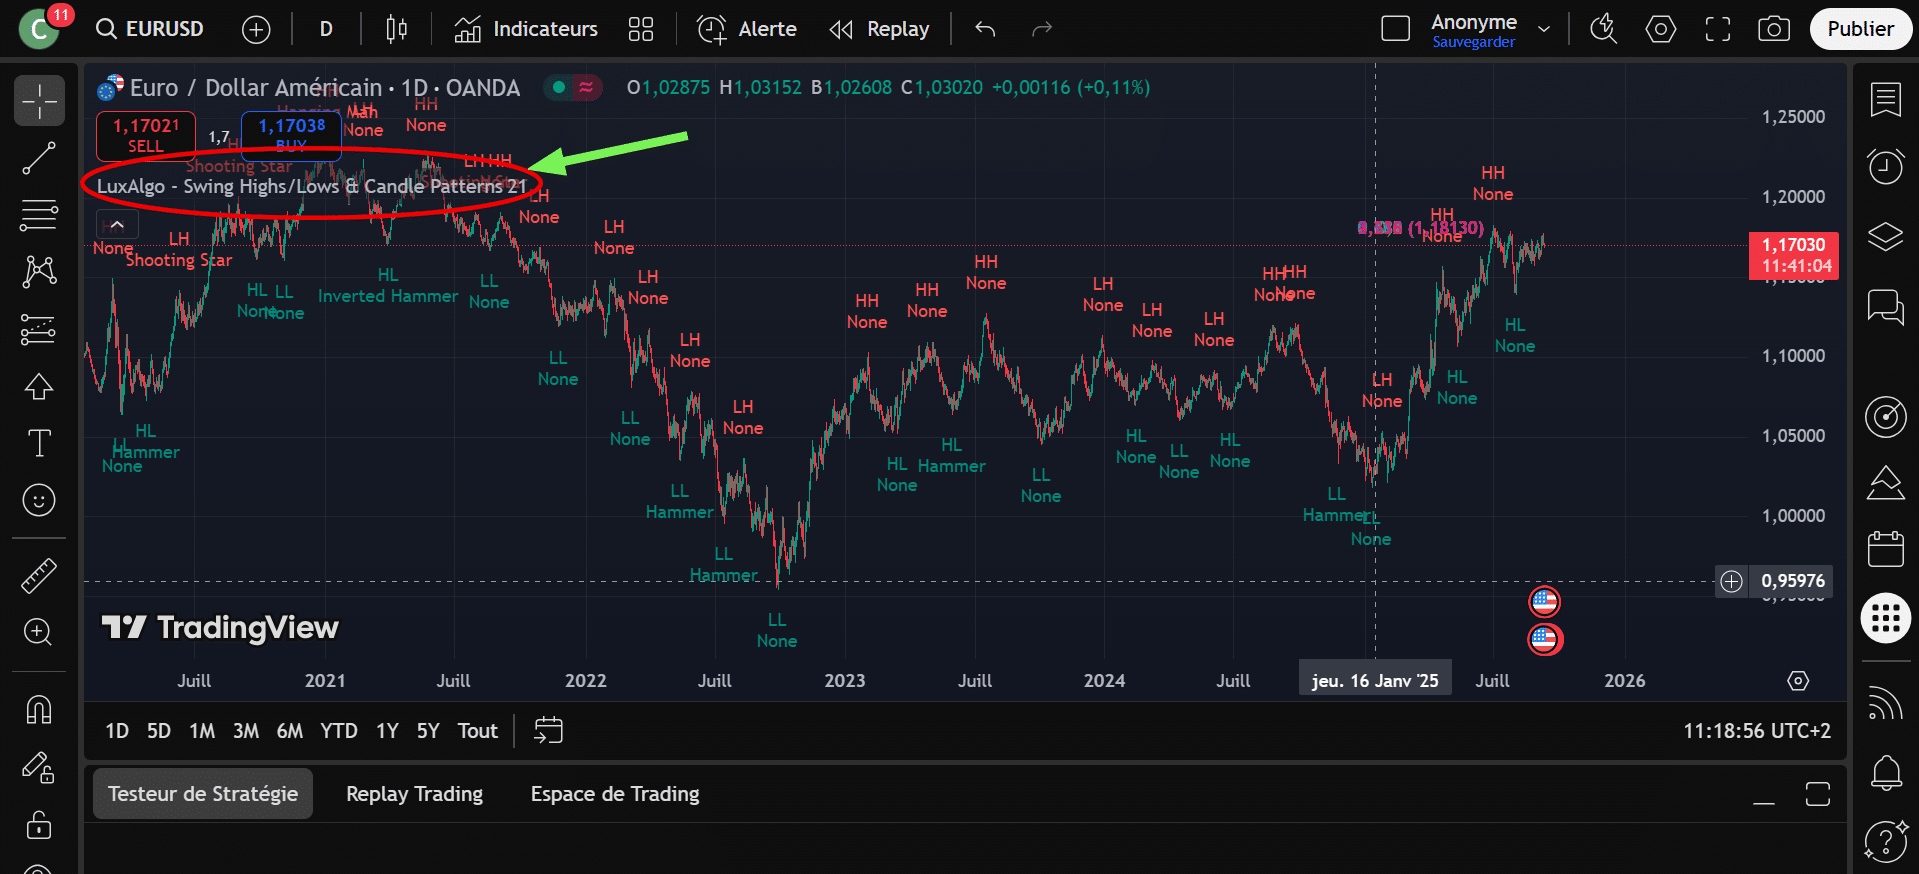Select the text annotation tool
This screenshot has height=874, width=1919.
[x=39, y=443]
